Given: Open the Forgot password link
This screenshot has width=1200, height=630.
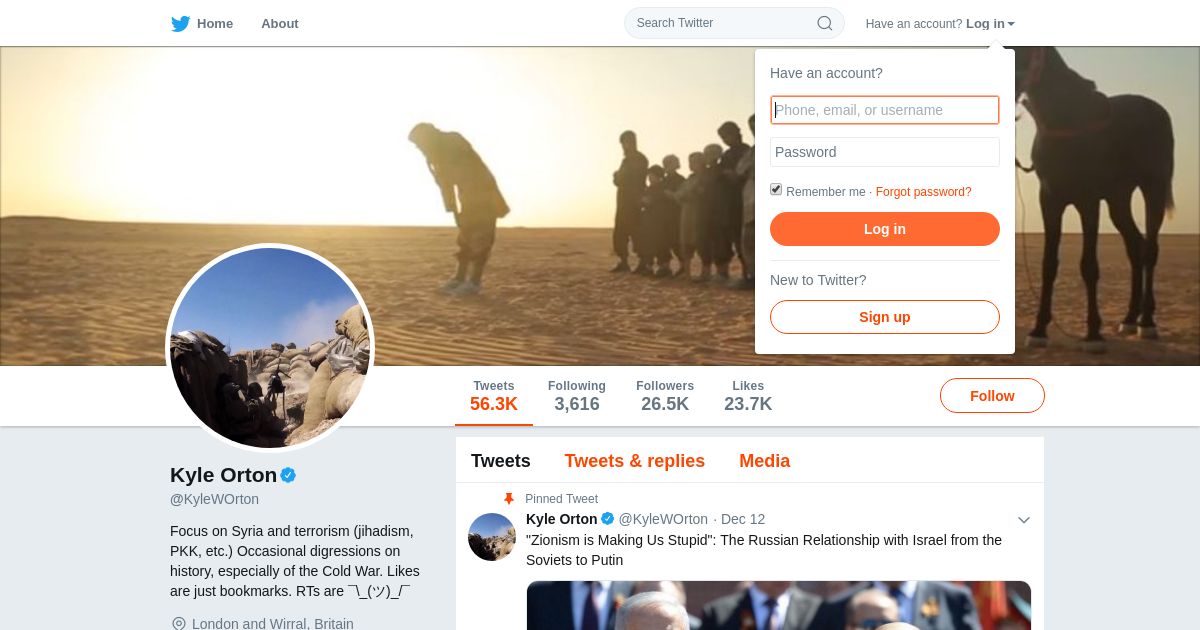Looking at the screenshot, I should point(924,192).
